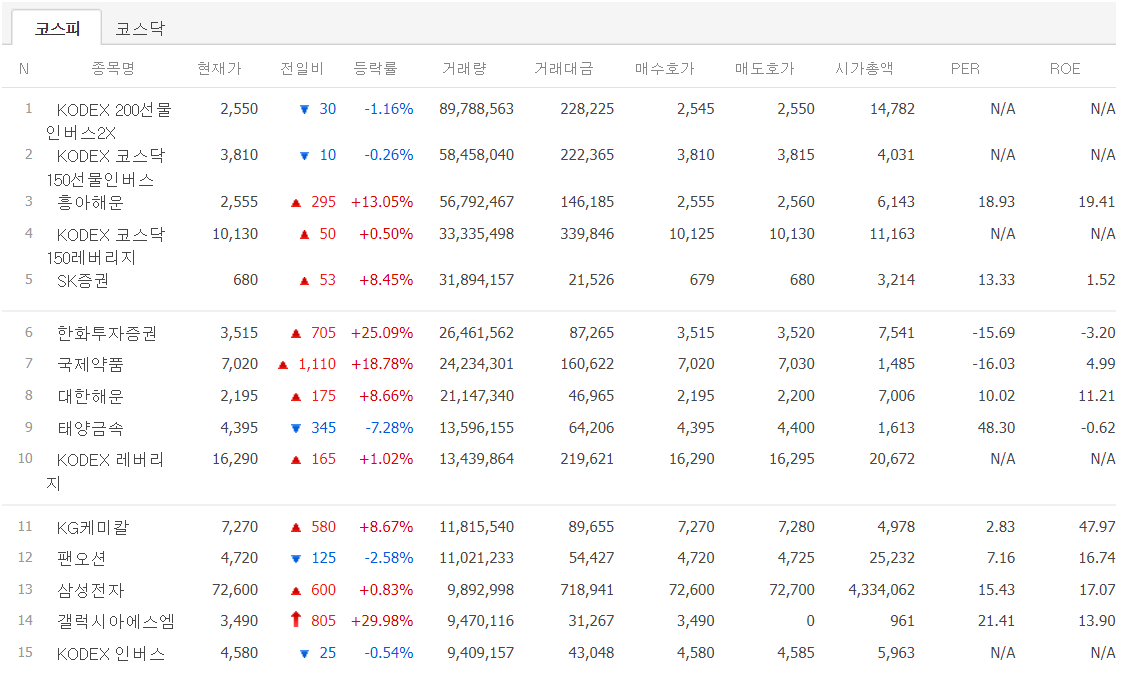Click the down arrow next to 345
This screenshot has height=681, width=1128.
coord(296,429)
